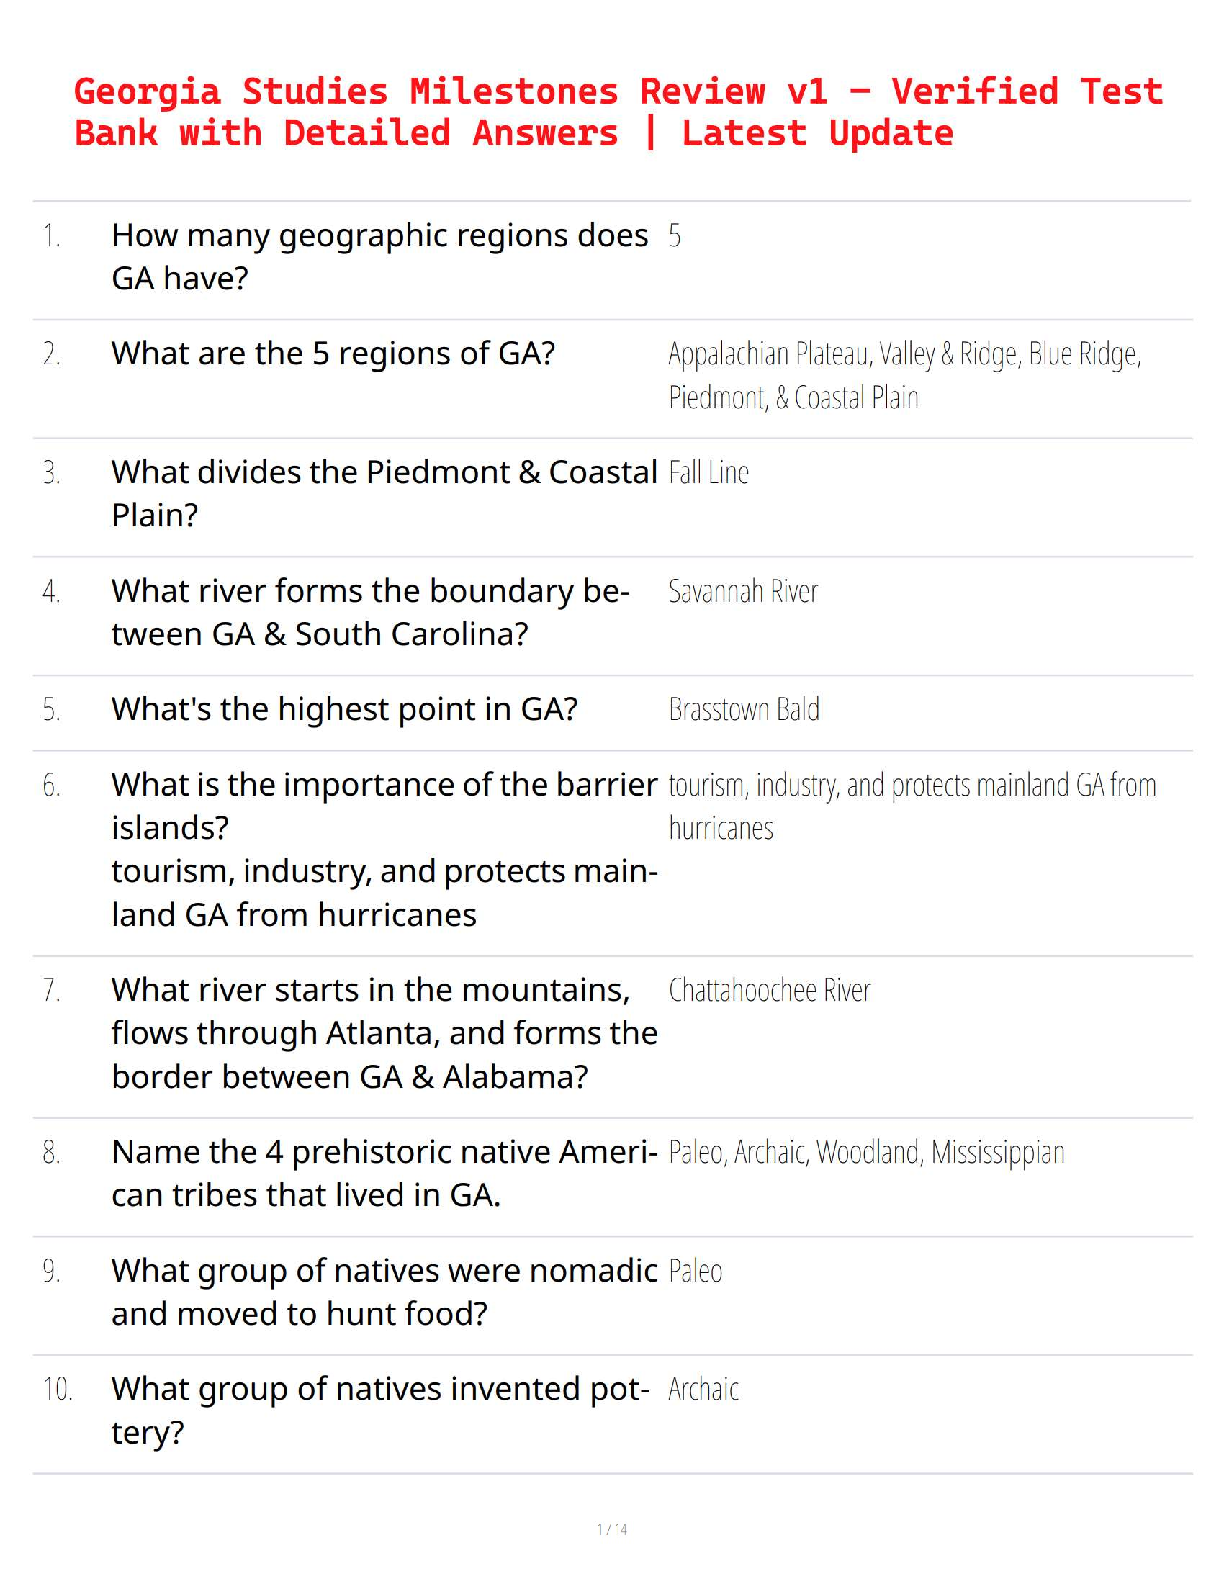Screen dimensions: 1224x1584
Task: Click the 4 prehistoric native American tribes question
Action: 383,1173
